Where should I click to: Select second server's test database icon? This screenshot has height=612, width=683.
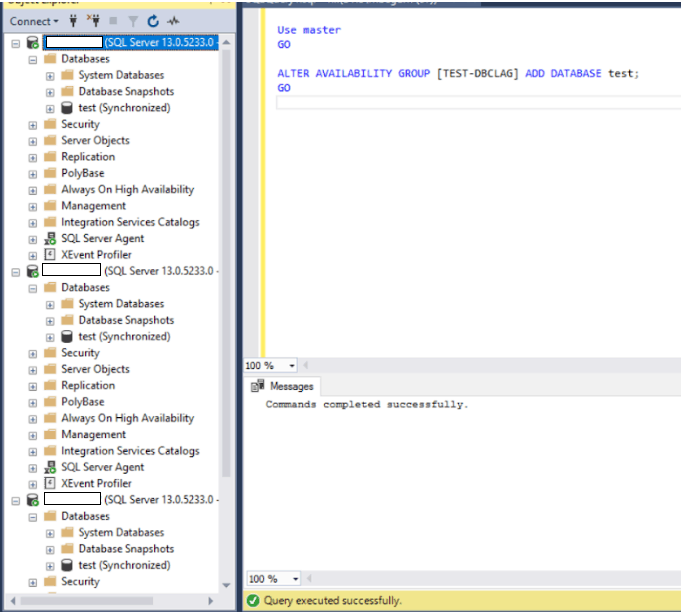click(67, 336)
